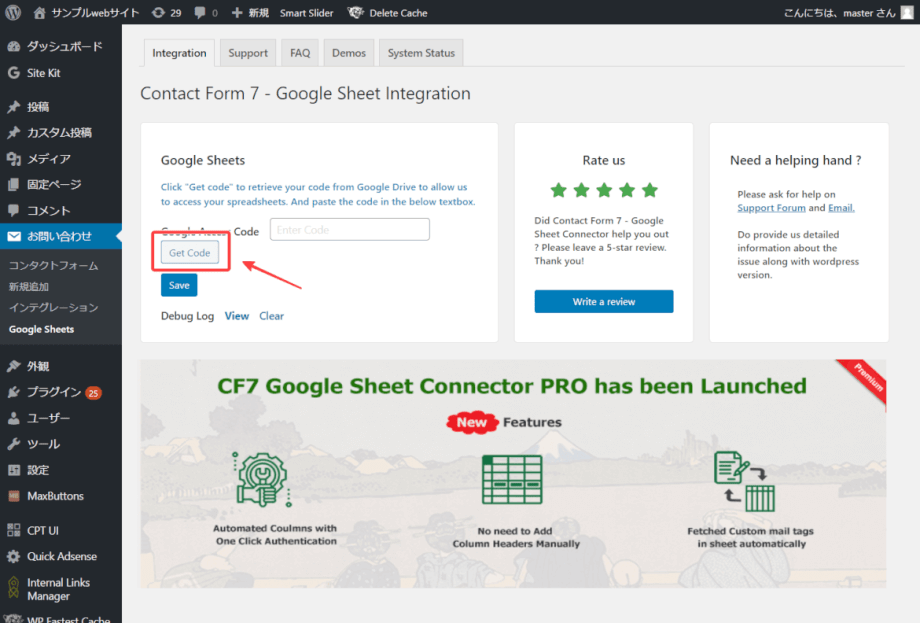Click the blue Save button
Screen dimensions: 920x623
pos(179,285)
